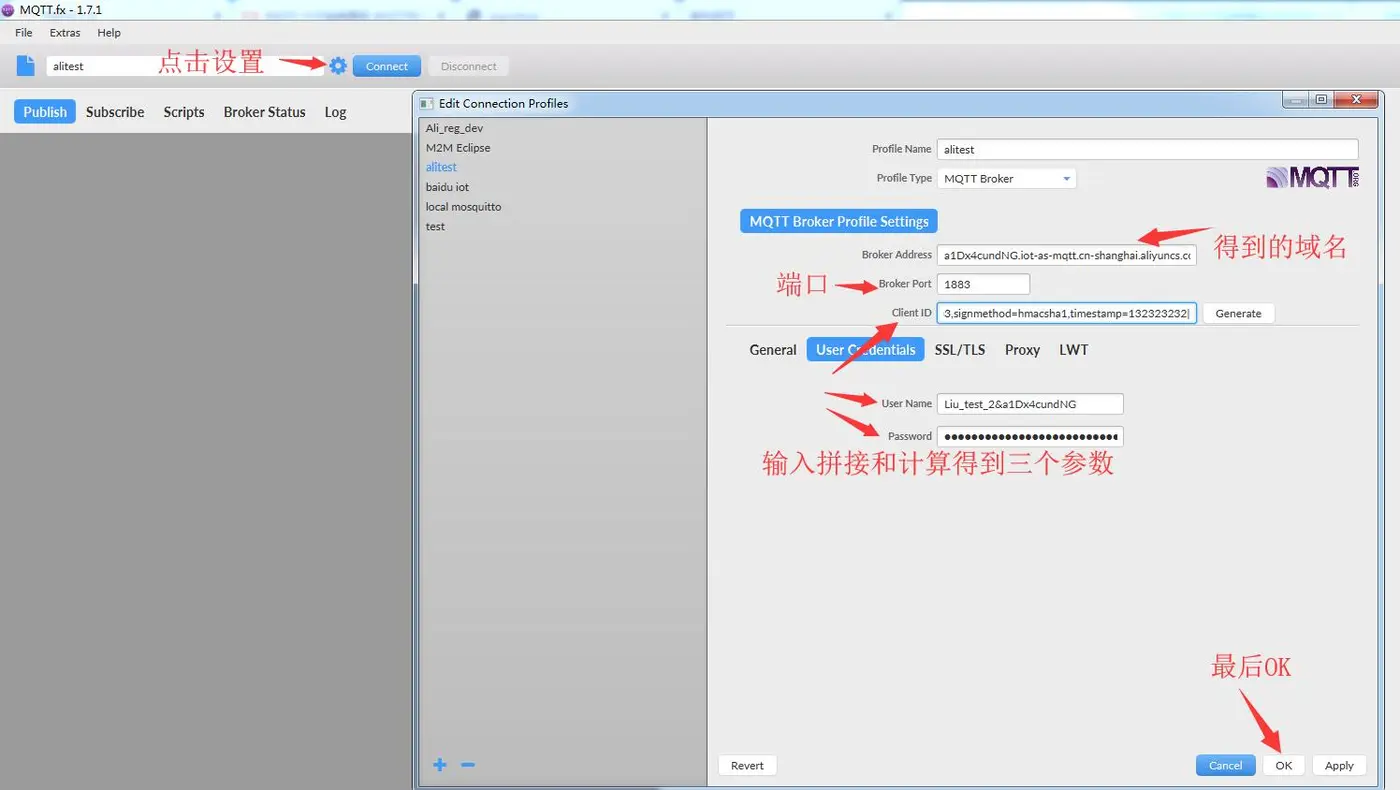Click the new profile file icon
The height and width of the screenshot is (790, 1400).
[x=25, y=66]
